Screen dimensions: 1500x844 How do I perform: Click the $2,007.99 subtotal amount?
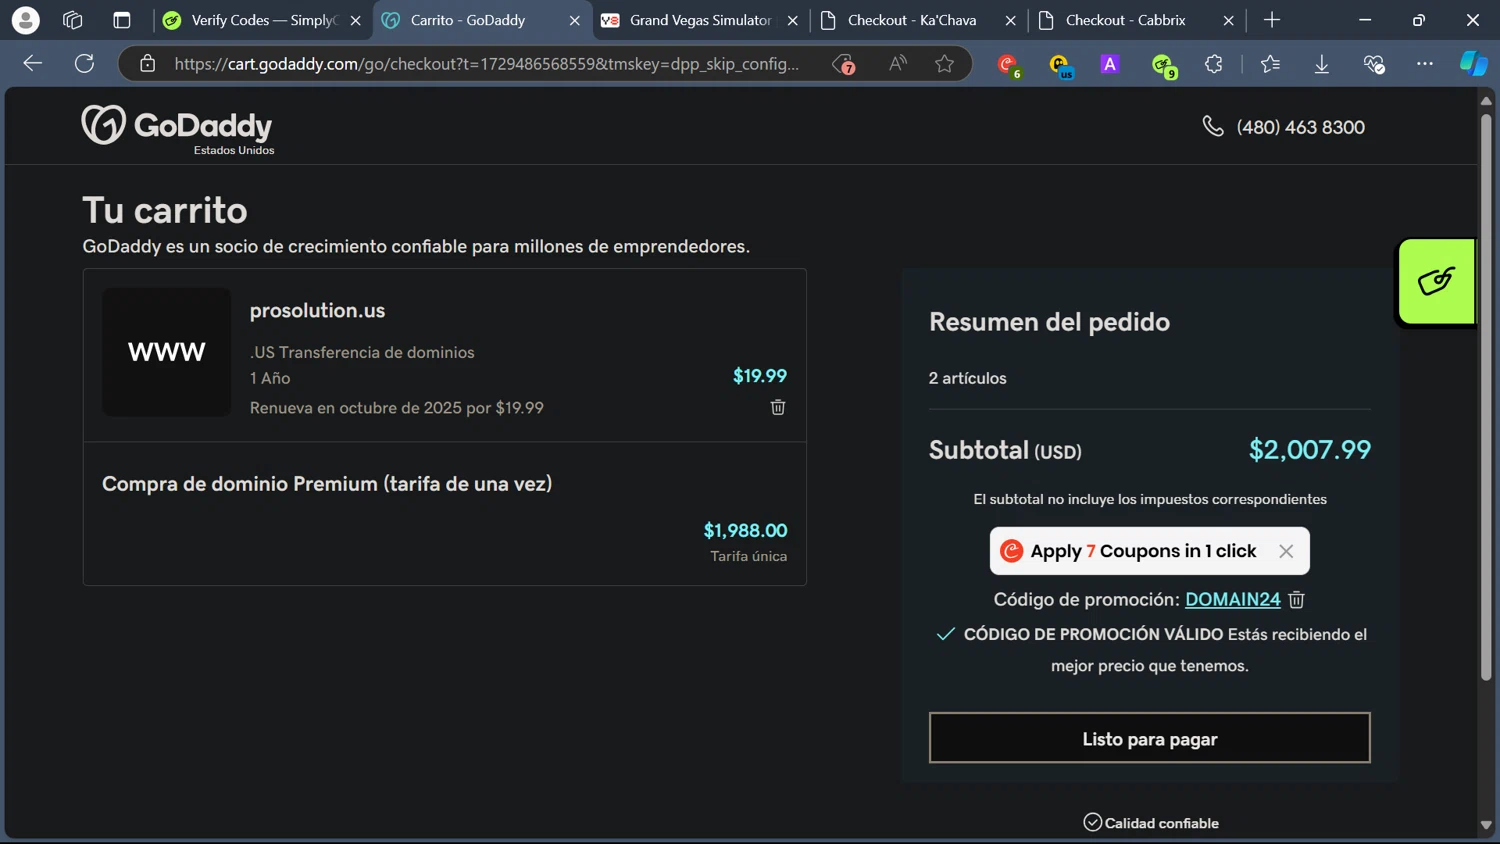(x=1309, y=450)
